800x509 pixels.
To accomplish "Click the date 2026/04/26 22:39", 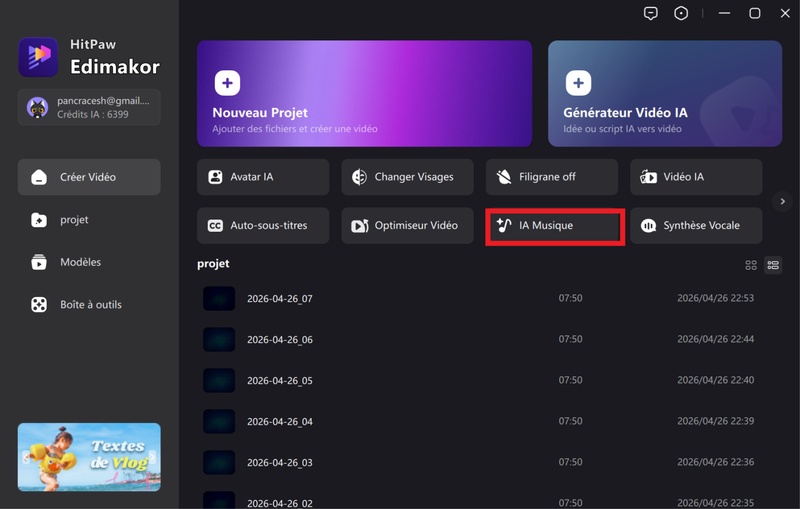I will coord(715,421).
